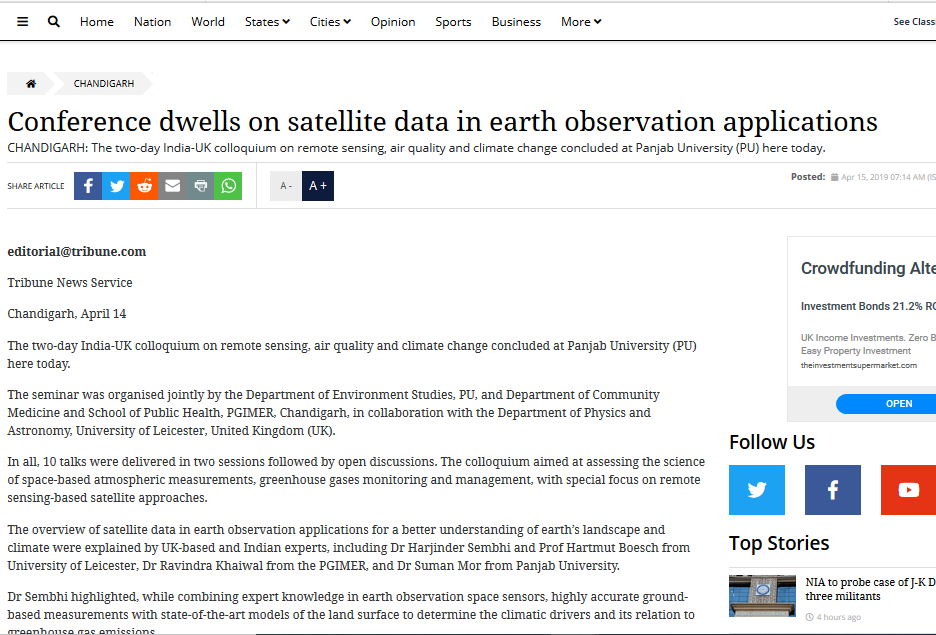Open the Nation section

[152, 22]
